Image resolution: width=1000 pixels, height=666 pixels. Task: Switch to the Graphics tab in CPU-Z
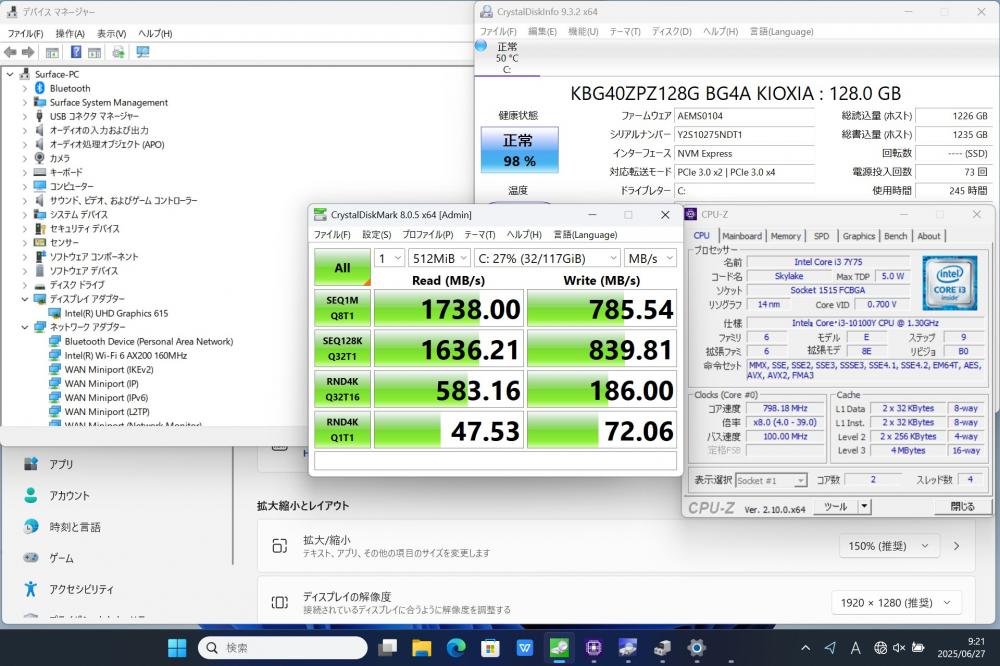(x=858, y=236)
